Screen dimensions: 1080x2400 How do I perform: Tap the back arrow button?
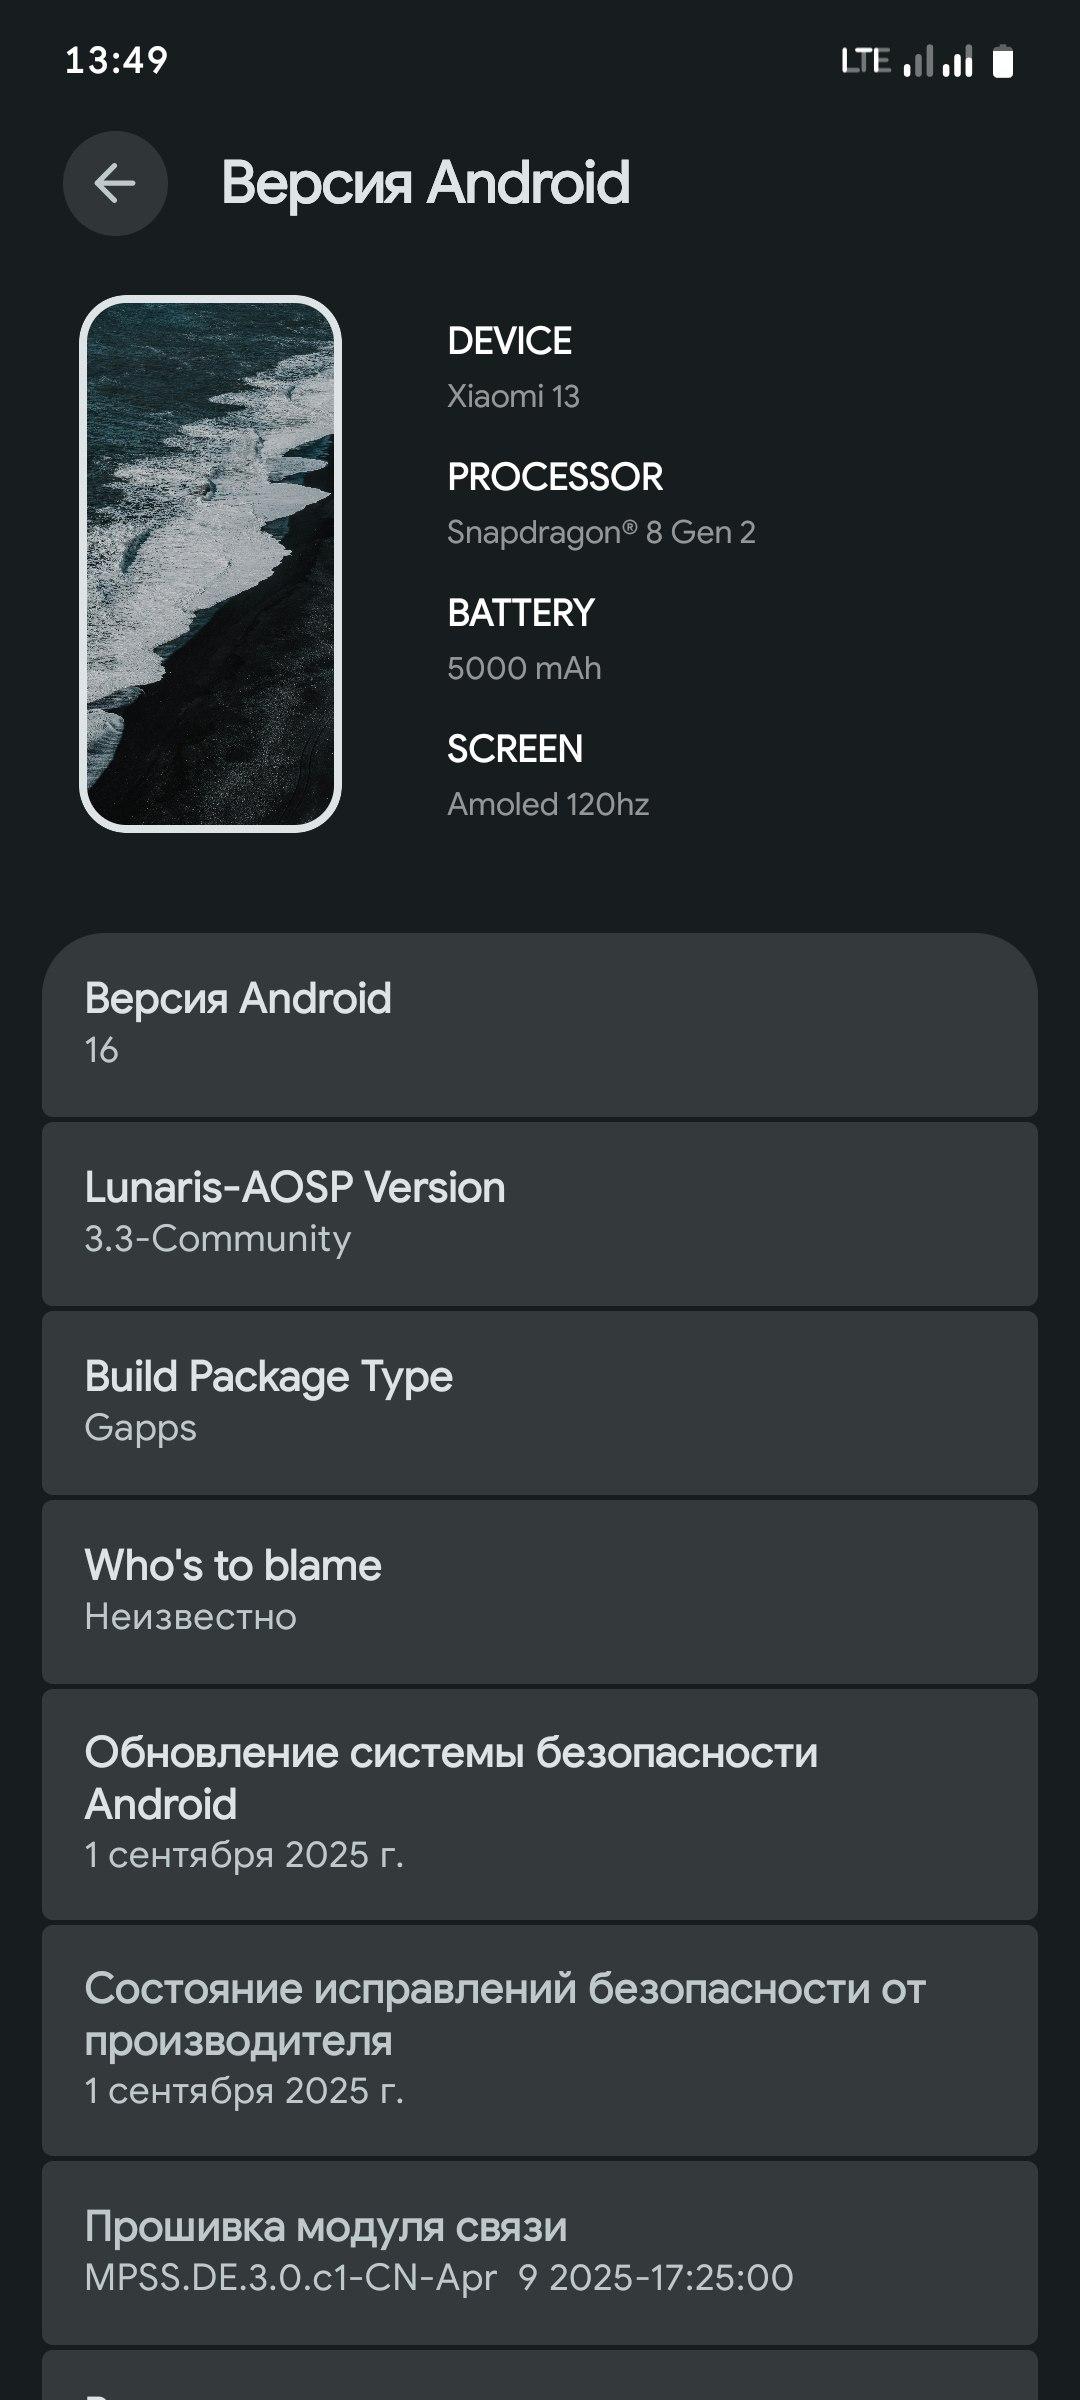click(x=115, y=183)
